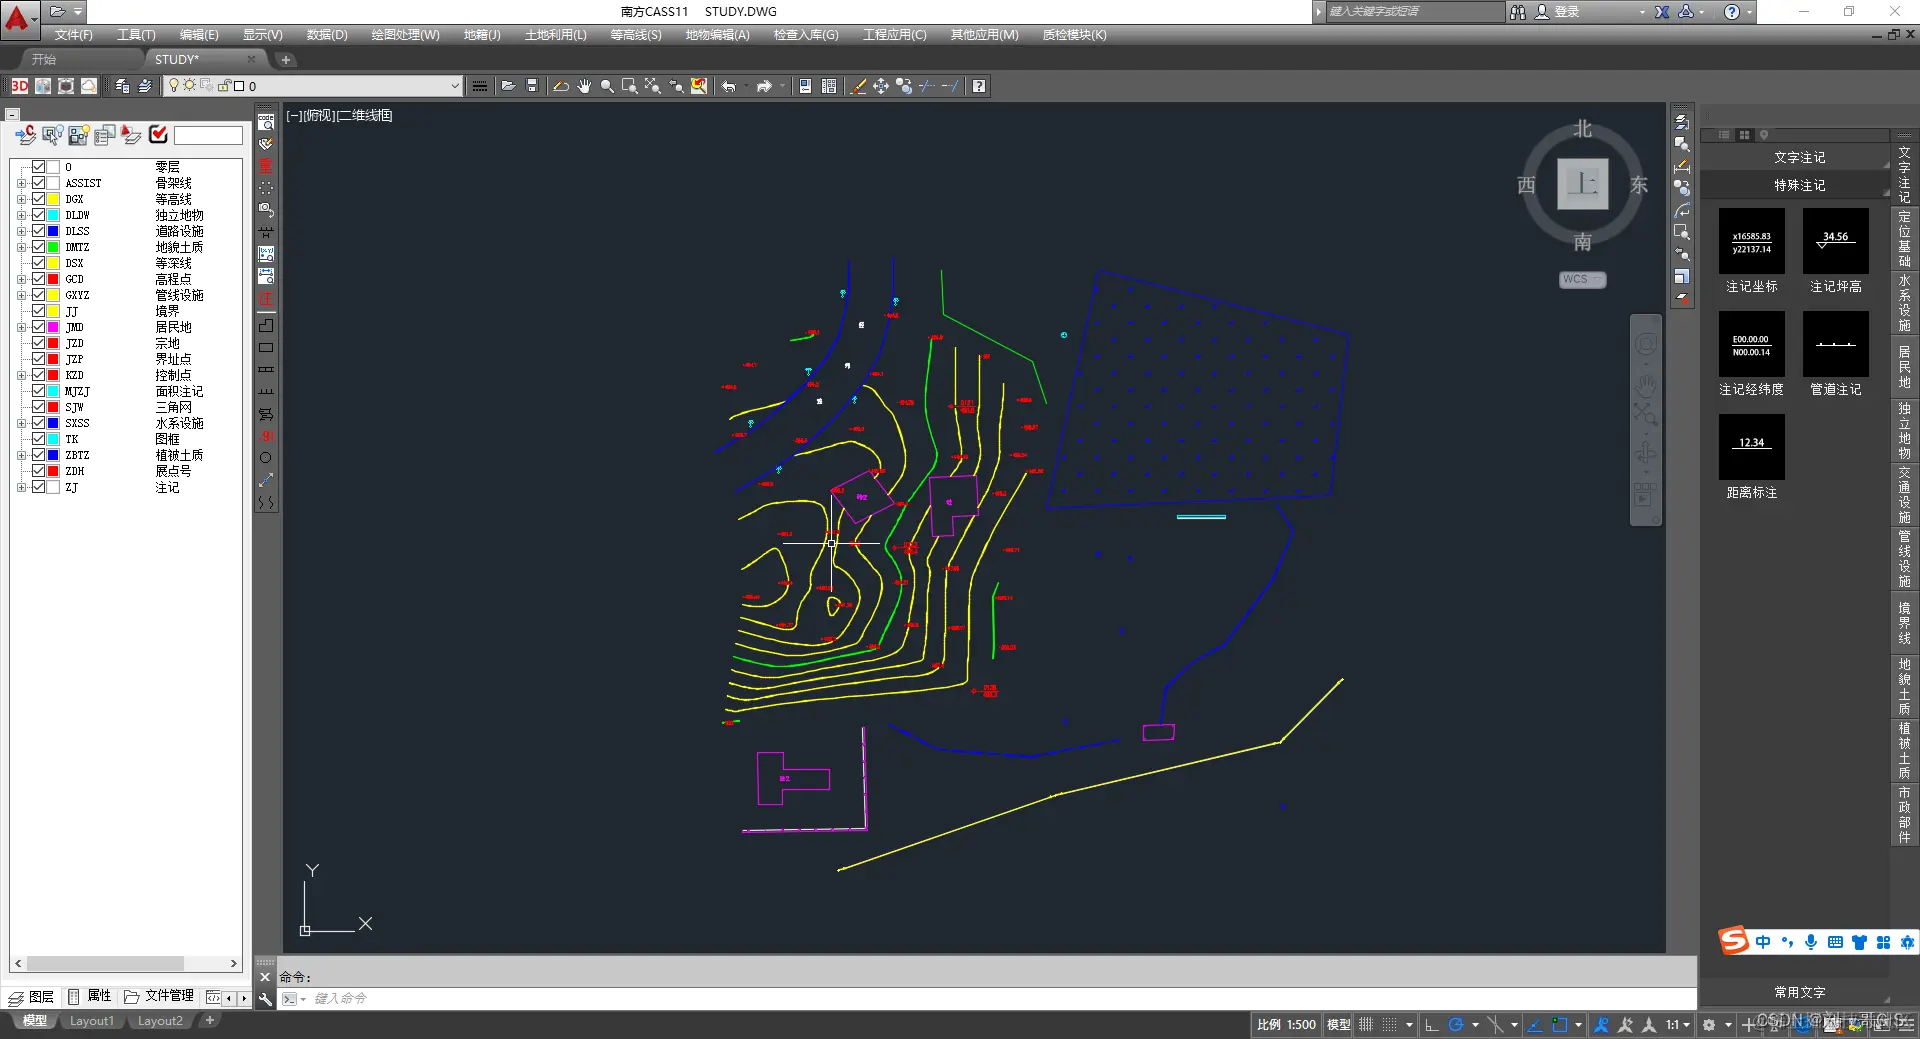Toggle the TK layer checkbox
Viewport: 1920px width, 1039px height.
(38, 439)
